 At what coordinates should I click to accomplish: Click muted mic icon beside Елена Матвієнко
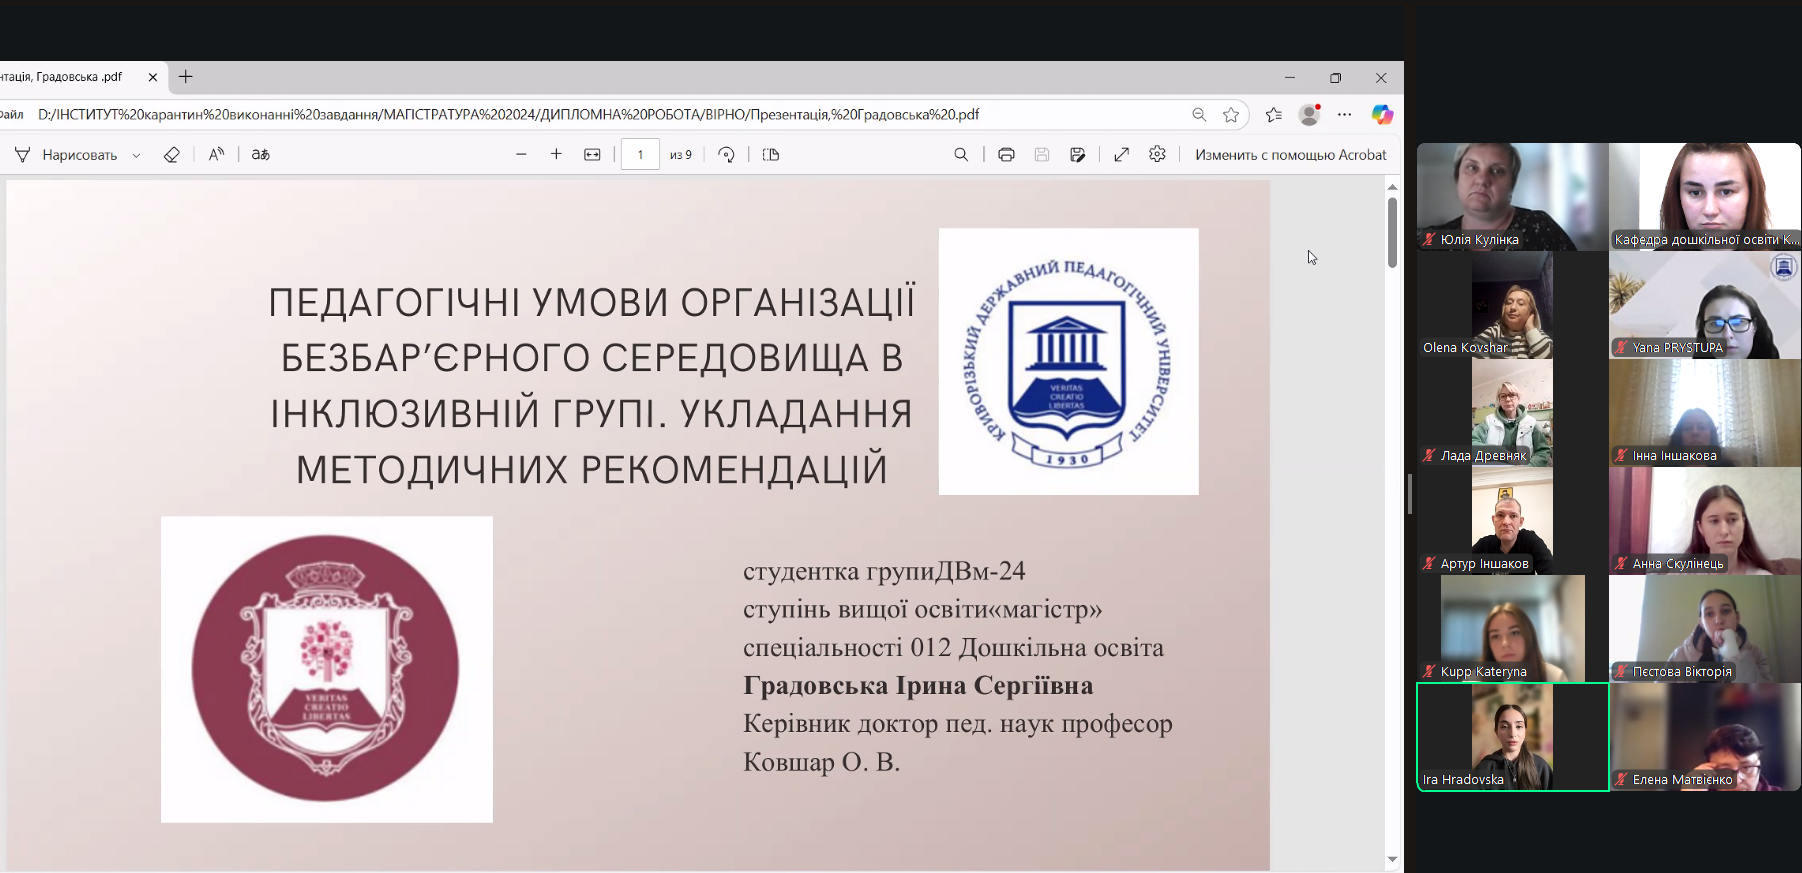pos(1622,780)
